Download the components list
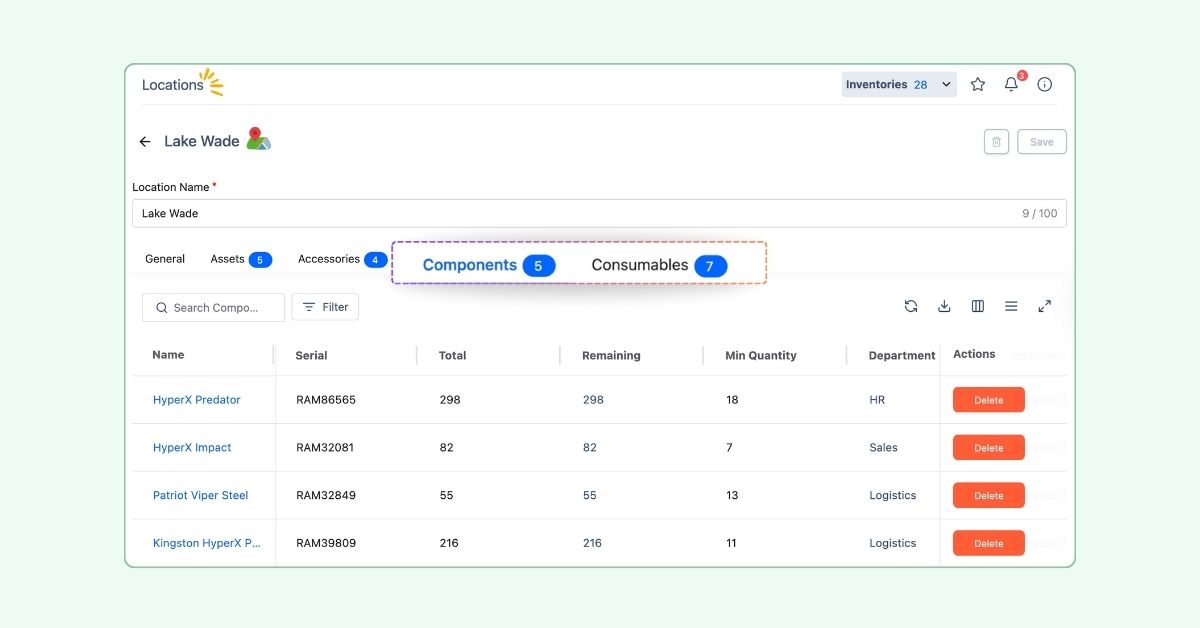Image resolution: width=1200 pixels, height=628 pixels. pos(944,307)
